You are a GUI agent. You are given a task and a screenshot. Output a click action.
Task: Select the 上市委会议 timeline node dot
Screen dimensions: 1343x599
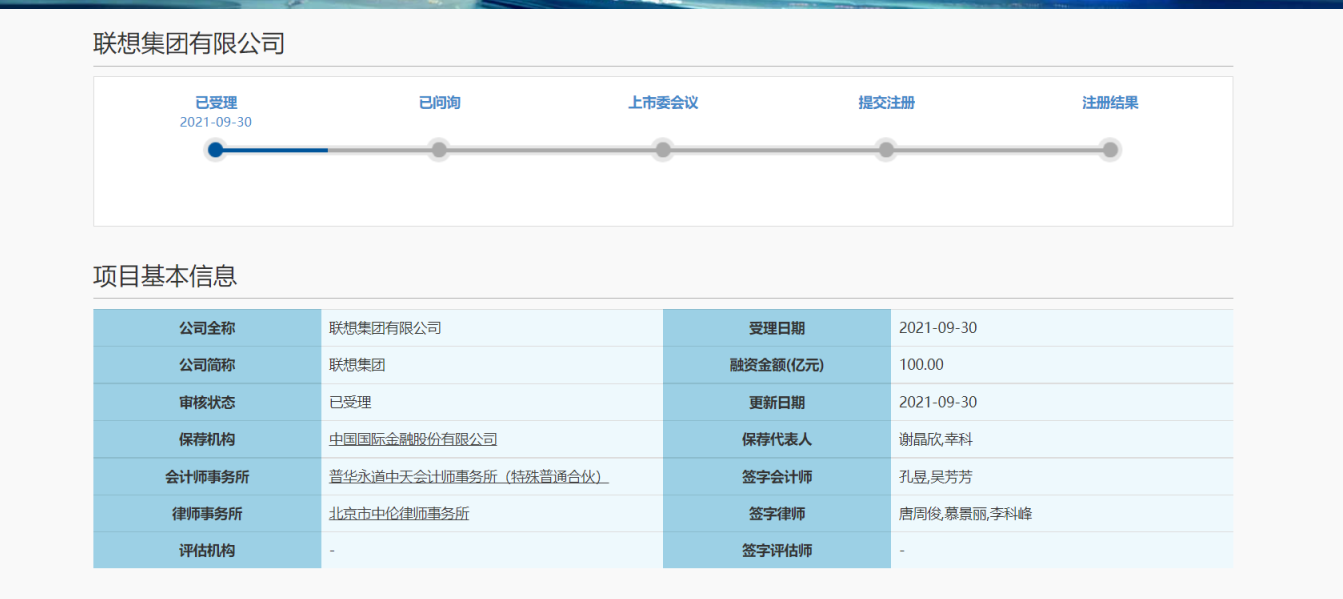pyautogui.click(x=662, y=150)
